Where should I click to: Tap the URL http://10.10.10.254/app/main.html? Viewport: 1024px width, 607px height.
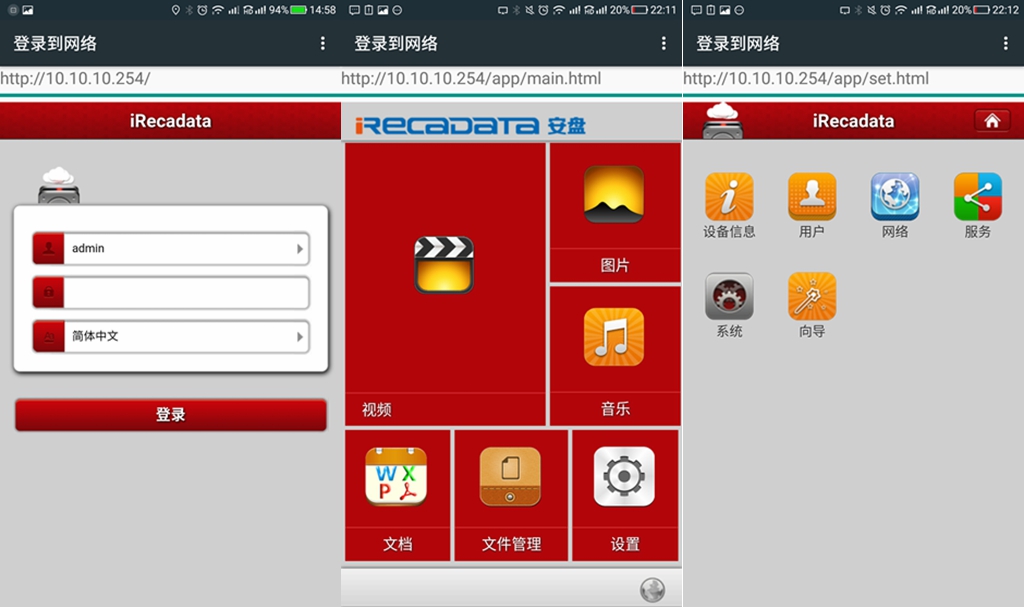point(471,78)
